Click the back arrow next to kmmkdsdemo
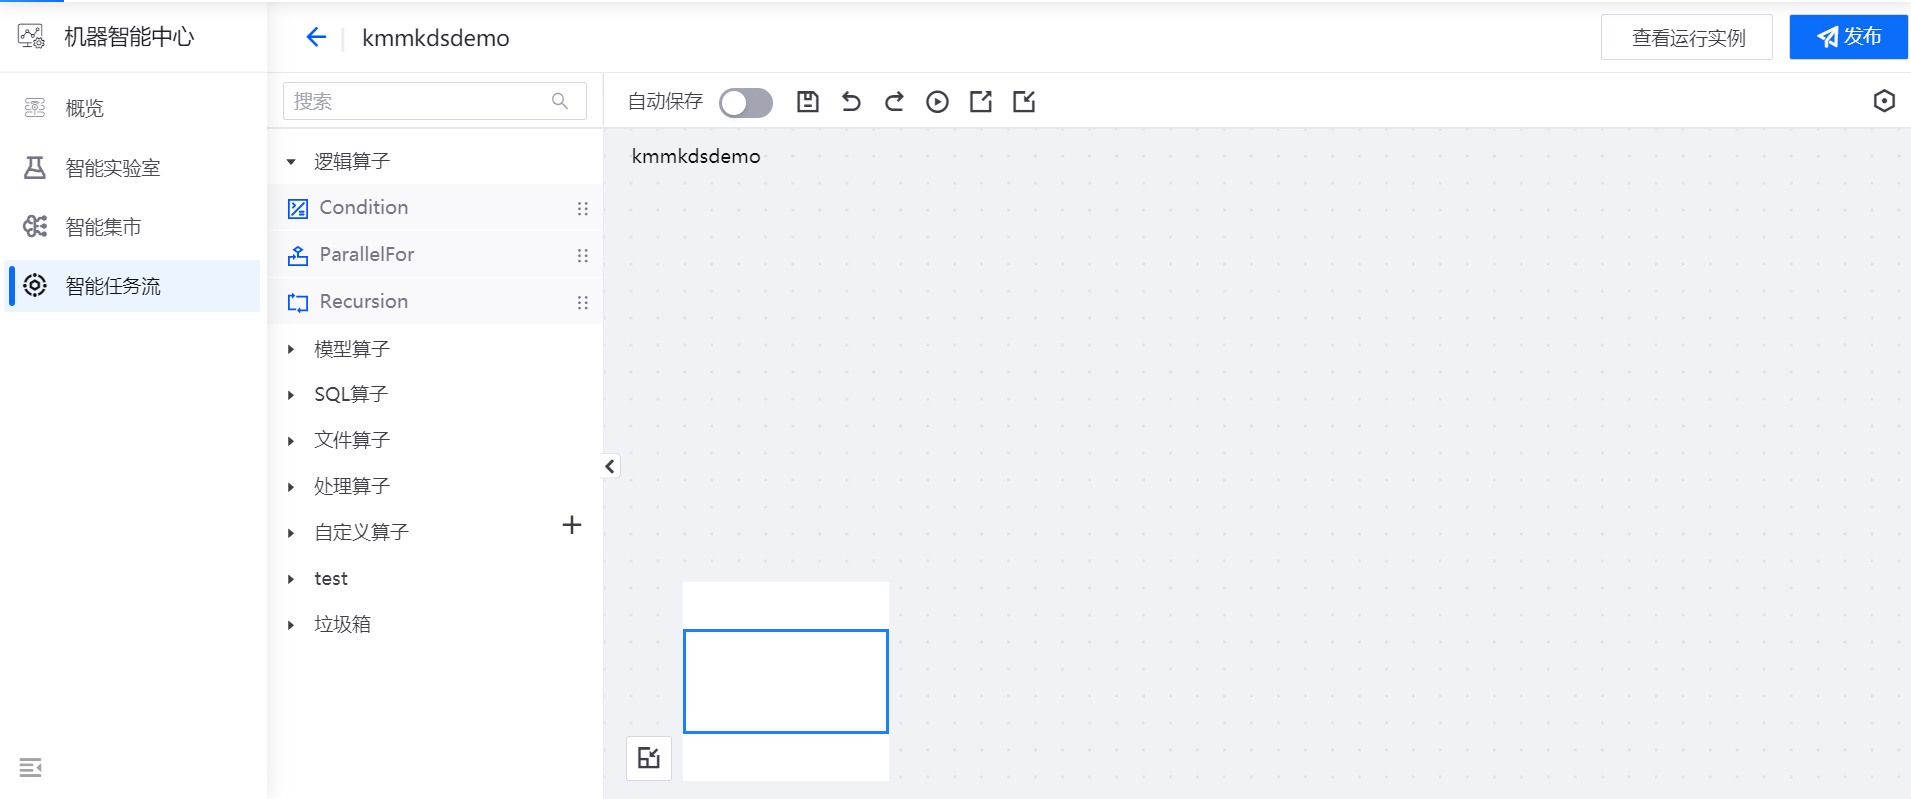The image size is (1911, 799). tap(316, 37)
